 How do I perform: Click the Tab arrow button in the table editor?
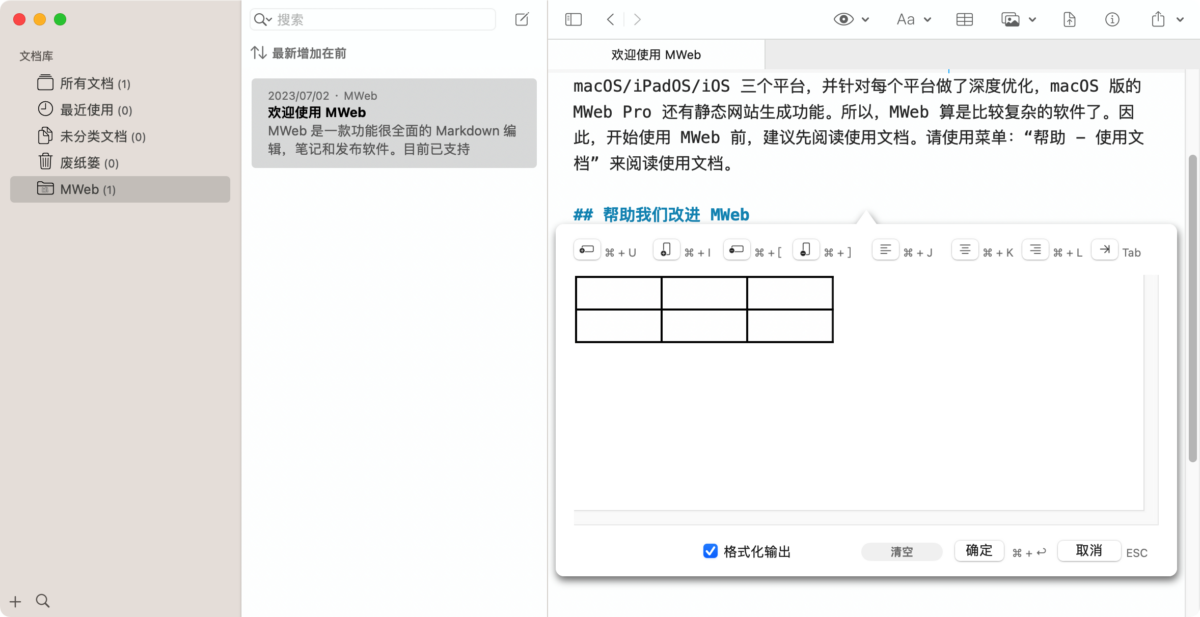pos(1104,250)
